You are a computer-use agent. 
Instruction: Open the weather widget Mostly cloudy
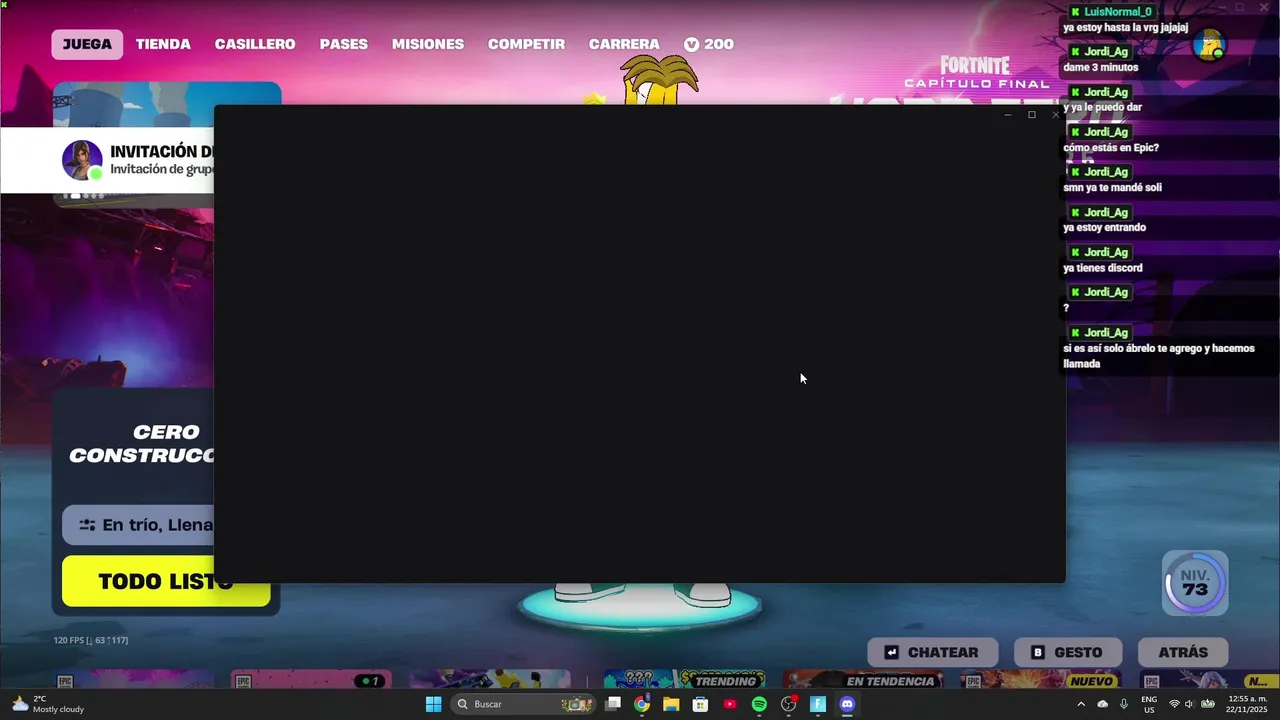coord(47,704)
